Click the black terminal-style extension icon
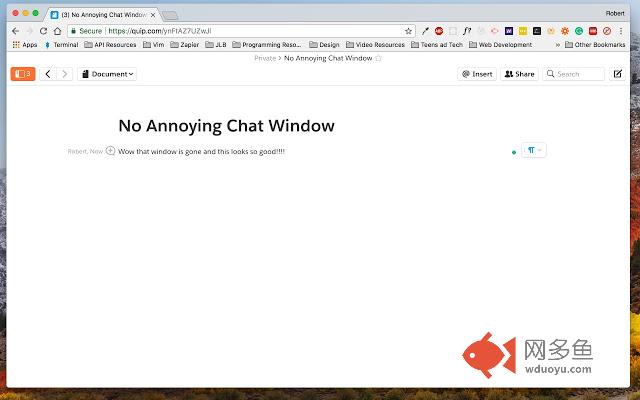Screen dimensions: 640x400 537,31
